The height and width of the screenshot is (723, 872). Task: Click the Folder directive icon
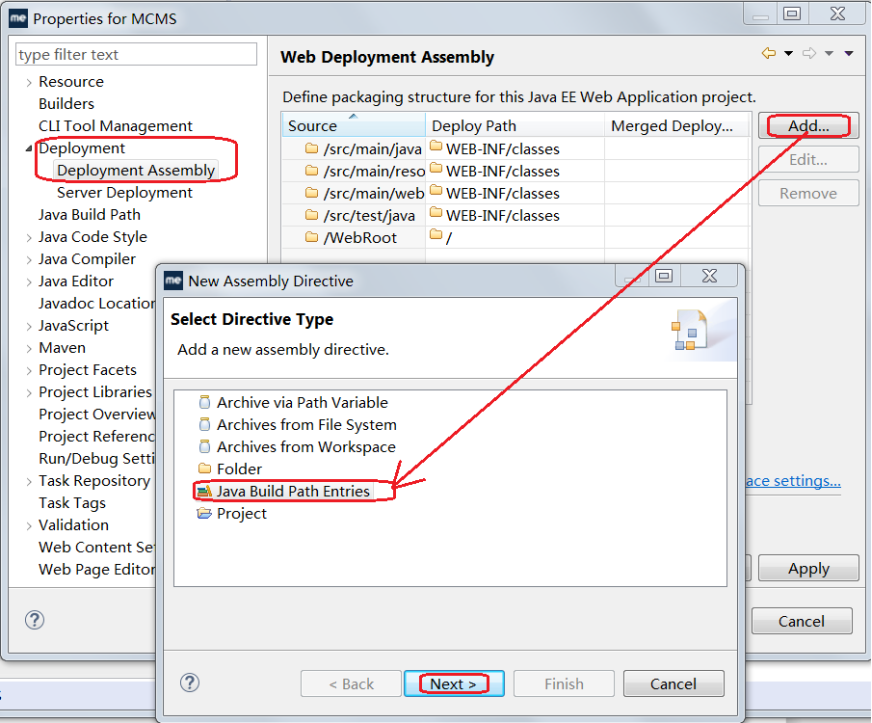[x=205, y=468]
